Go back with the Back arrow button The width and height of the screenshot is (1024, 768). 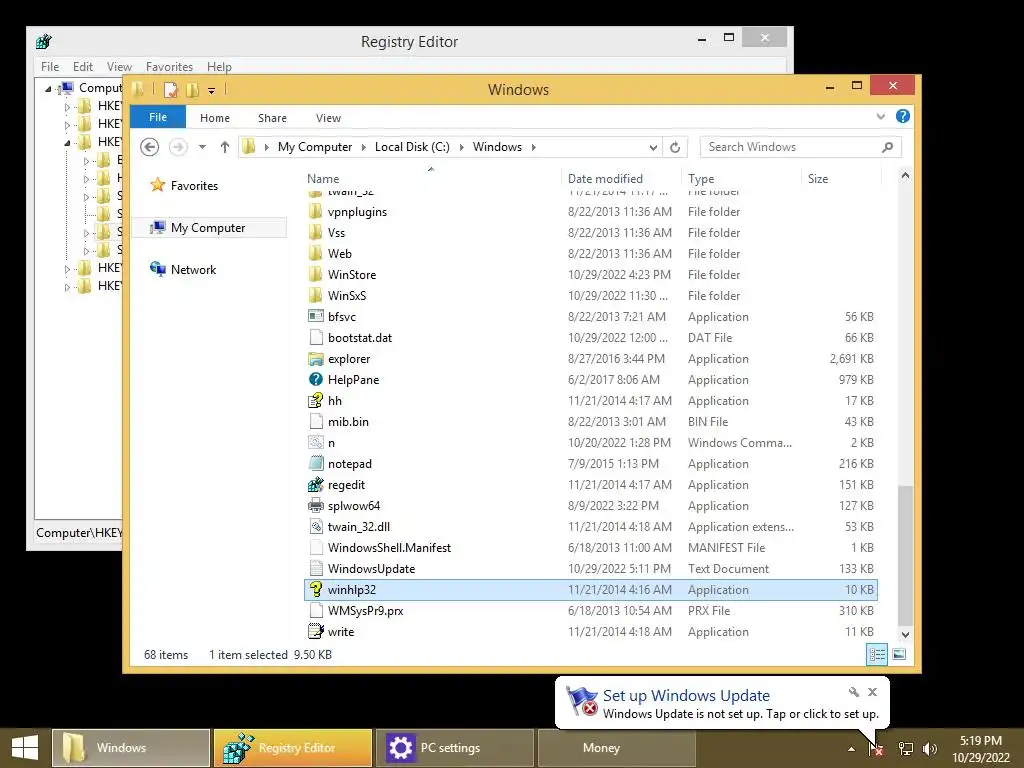[x=150, y=147]
